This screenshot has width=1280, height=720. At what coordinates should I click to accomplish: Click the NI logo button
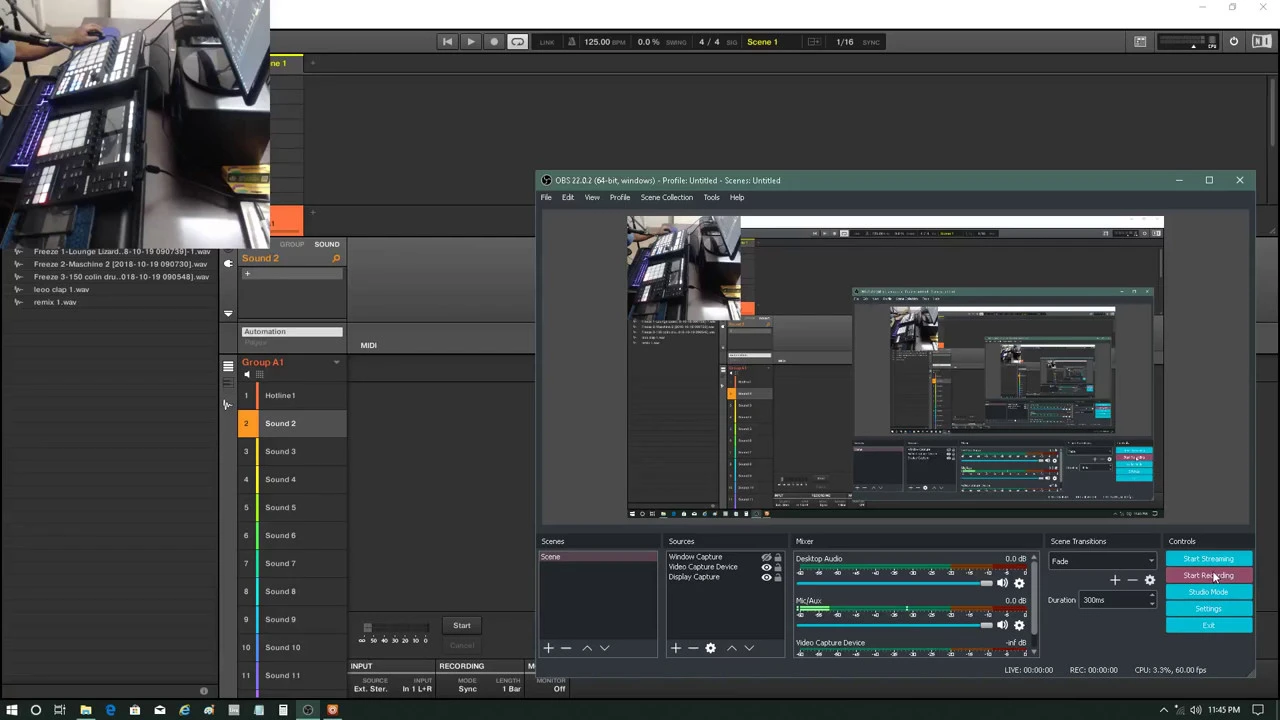pos(1262,42)
